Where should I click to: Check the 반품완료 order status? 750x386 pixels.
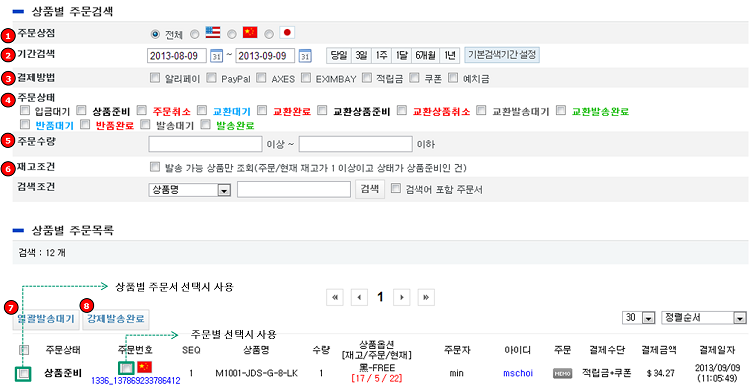click(86, 125)
